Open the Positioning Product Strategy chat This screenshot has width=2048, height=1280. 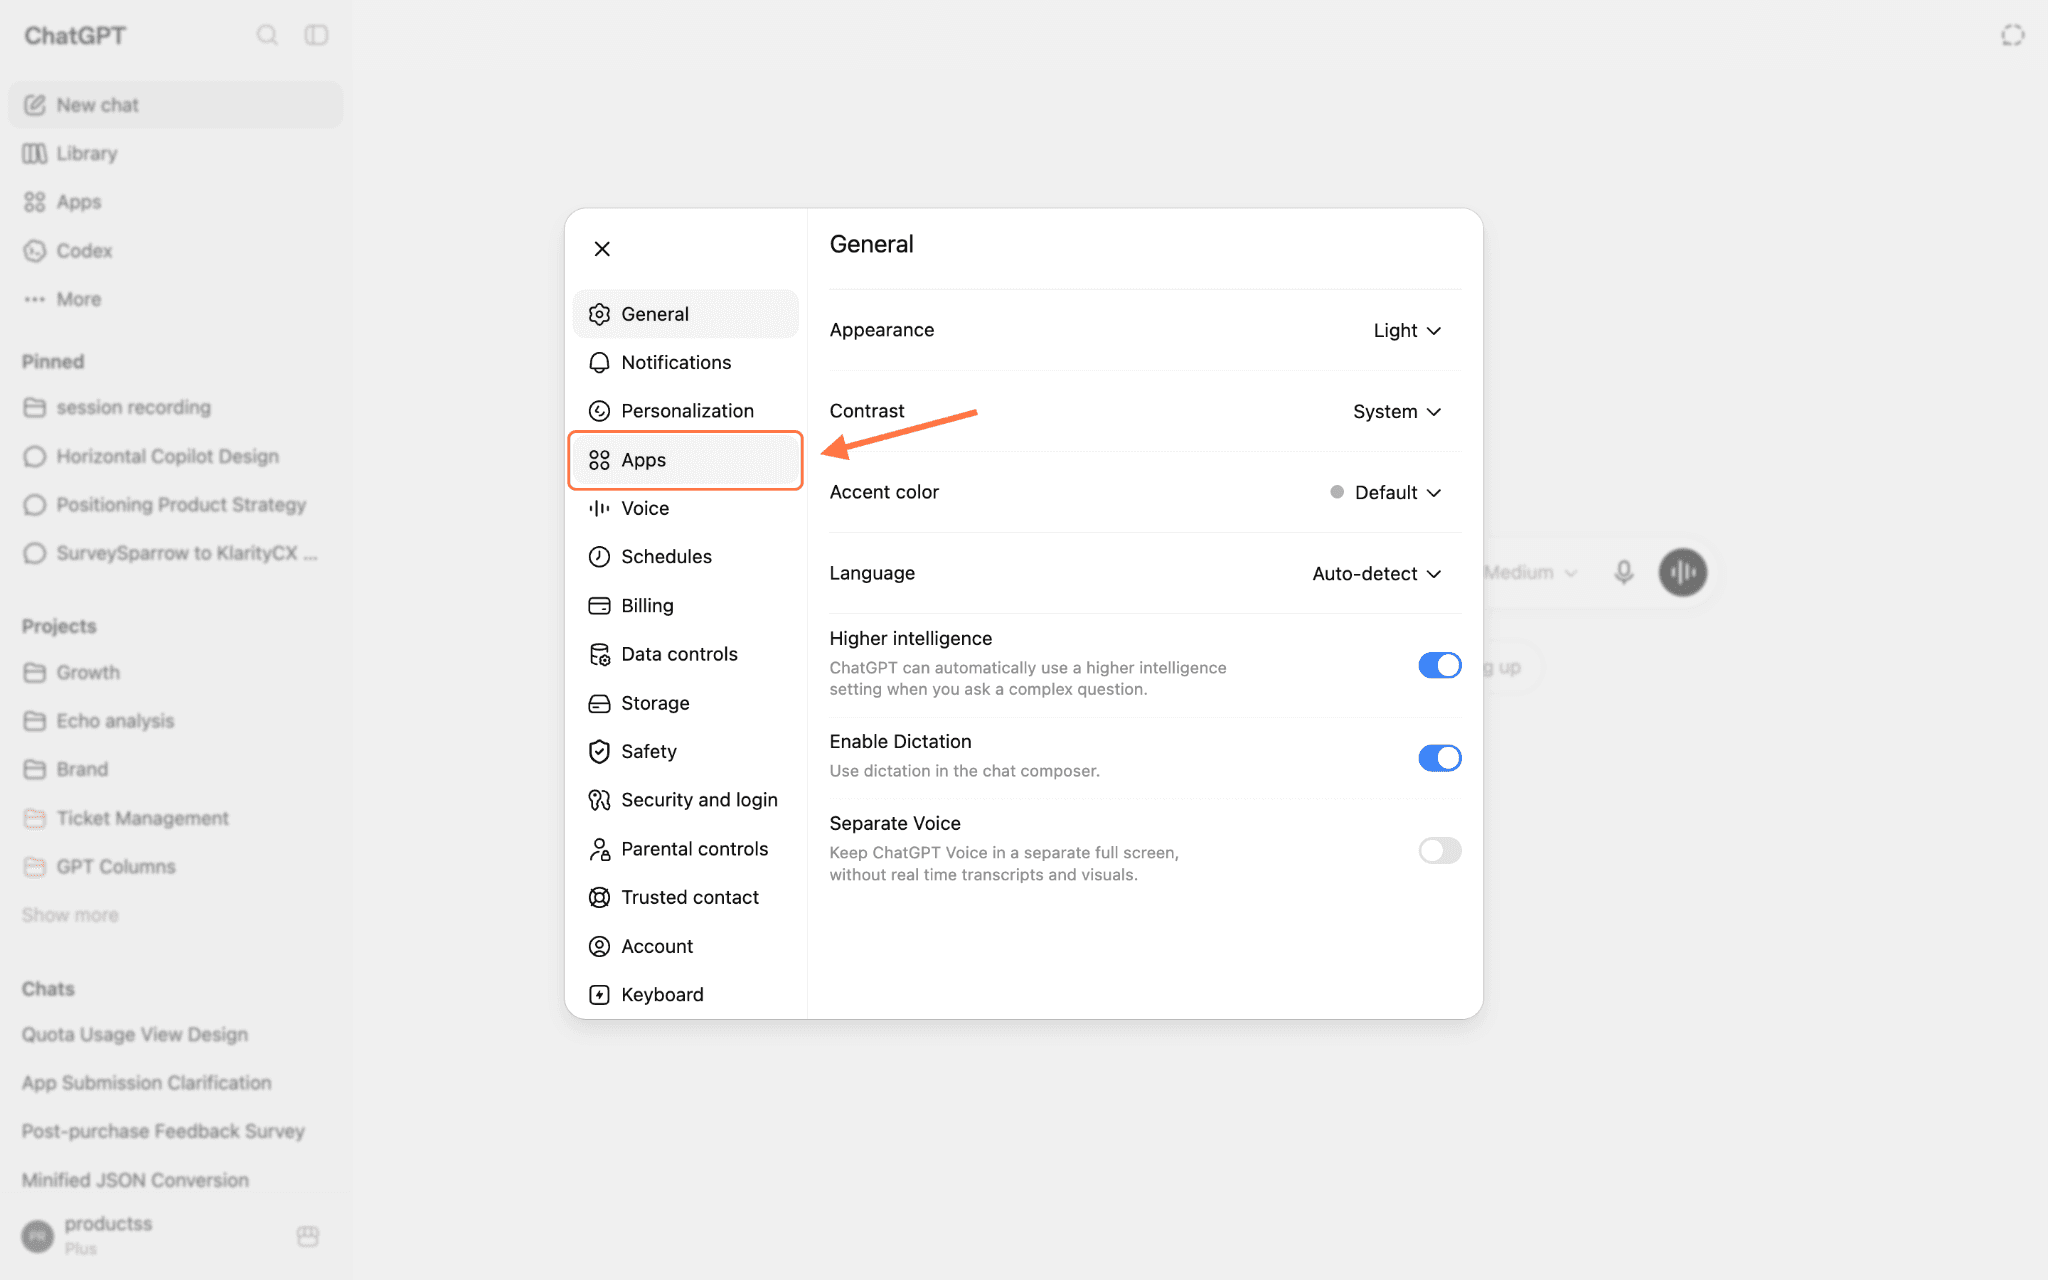coord(175,505)
